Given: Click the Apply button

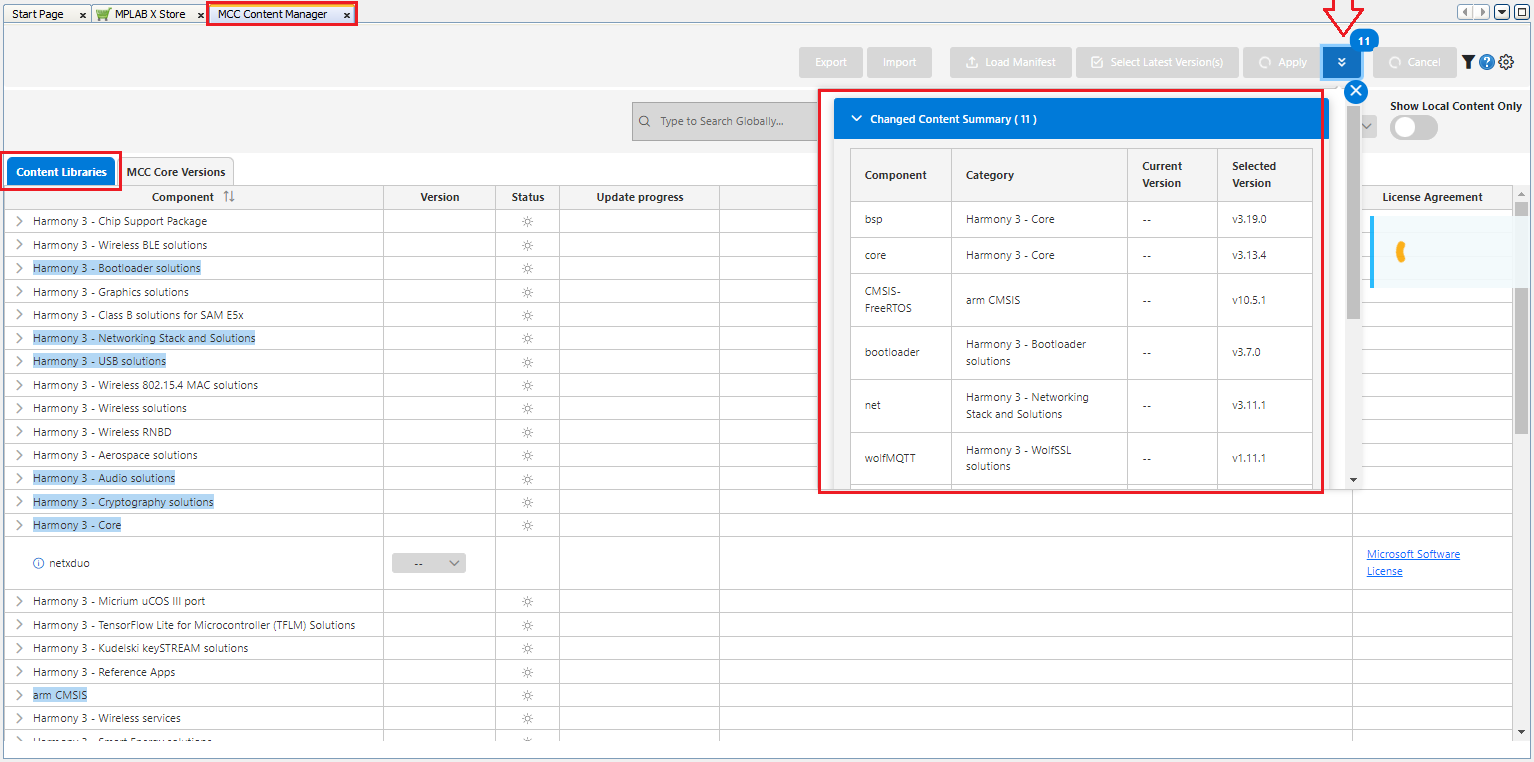Looking at the screenshot, I should tap(1281, 62).
